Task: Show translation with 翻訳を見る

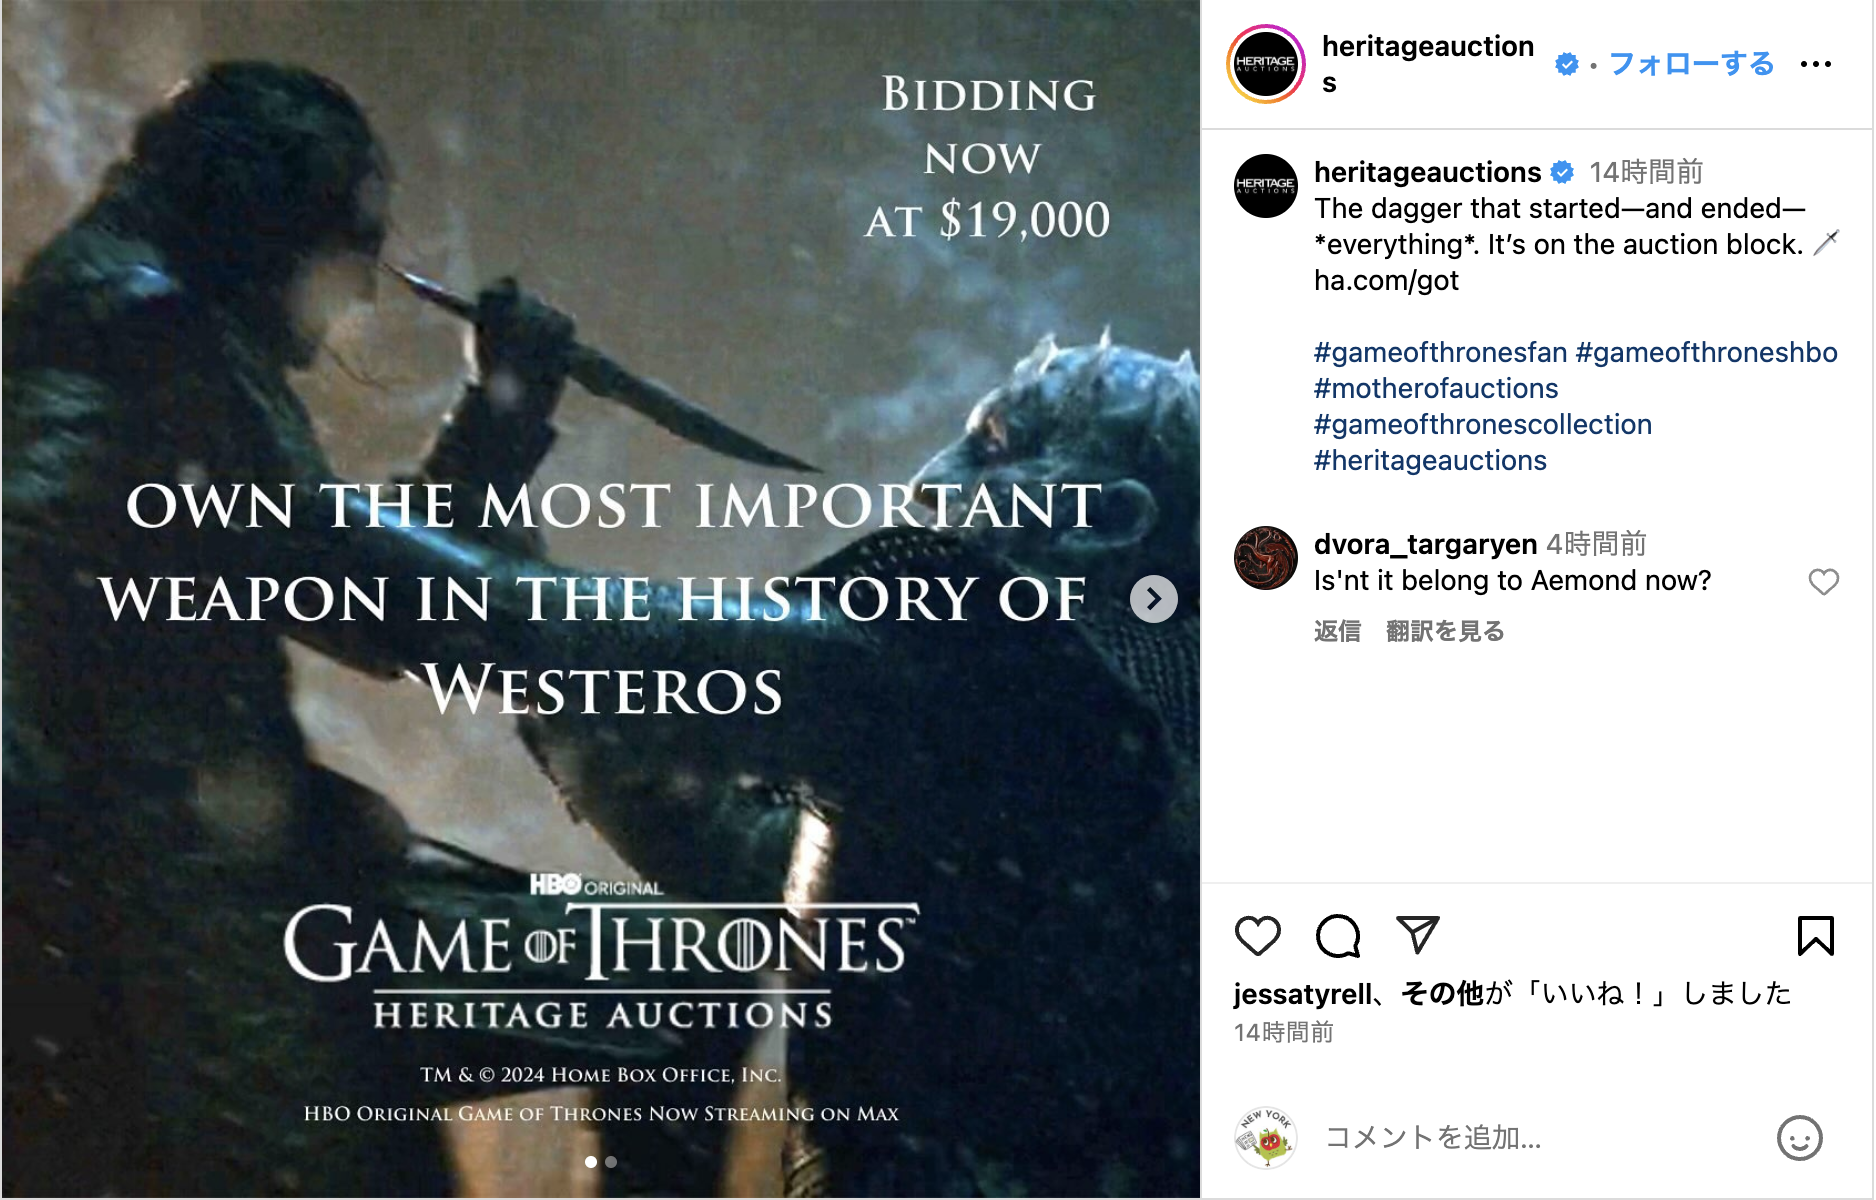Action: coord(1444,631)
